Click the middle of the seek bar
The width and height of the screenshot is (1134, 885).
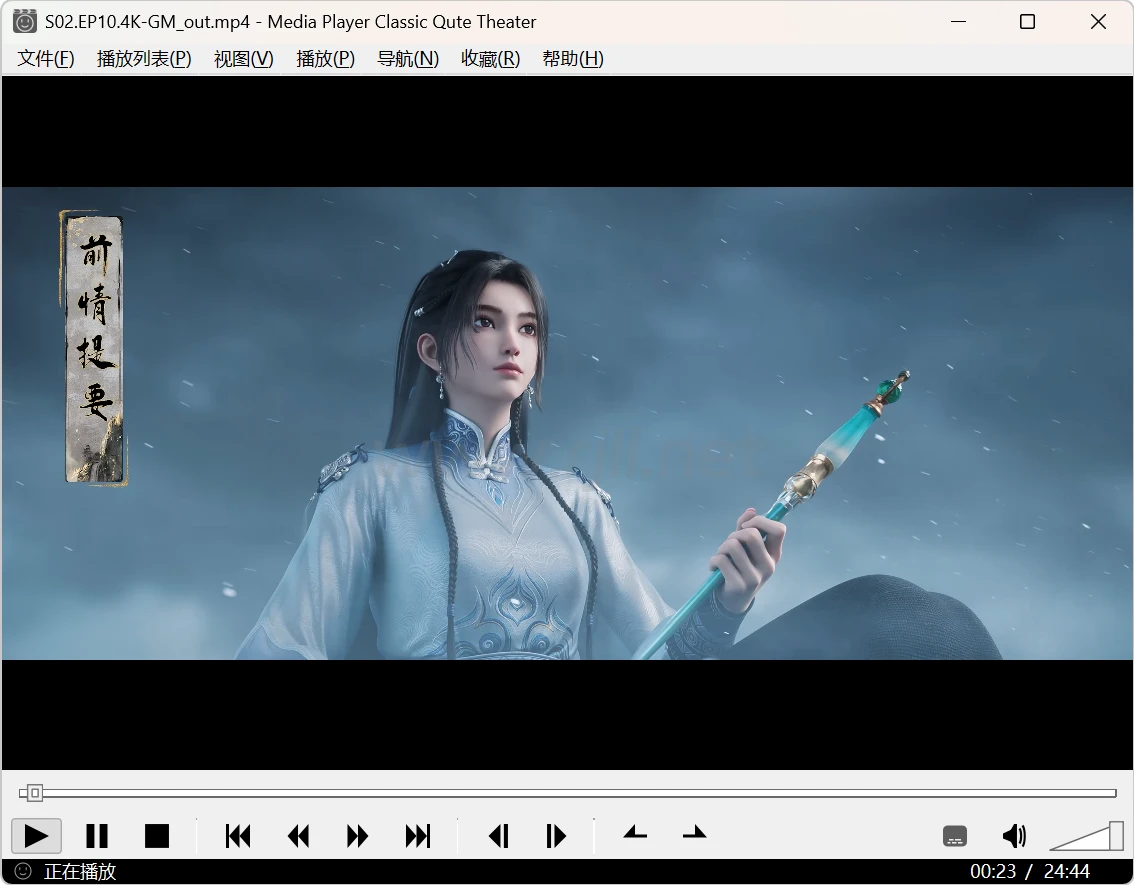tap(567, 793)
